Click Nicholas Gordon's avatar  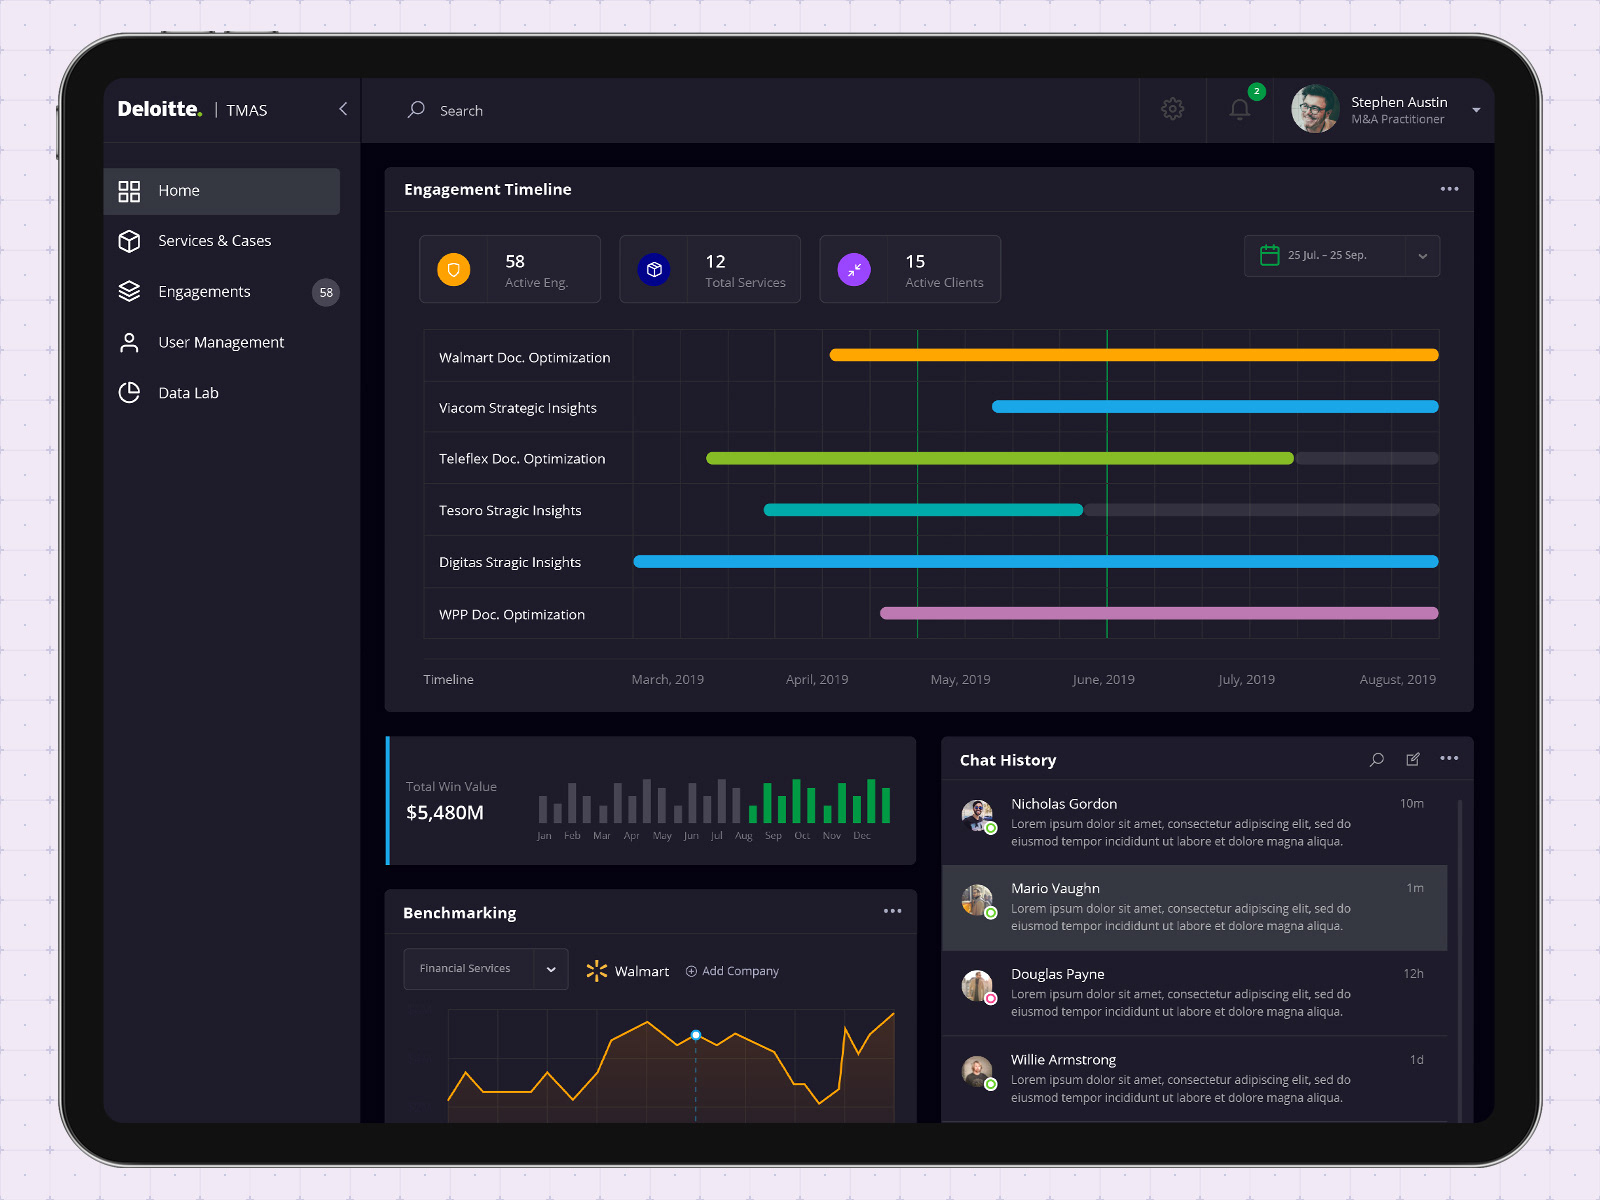point(977,816)
